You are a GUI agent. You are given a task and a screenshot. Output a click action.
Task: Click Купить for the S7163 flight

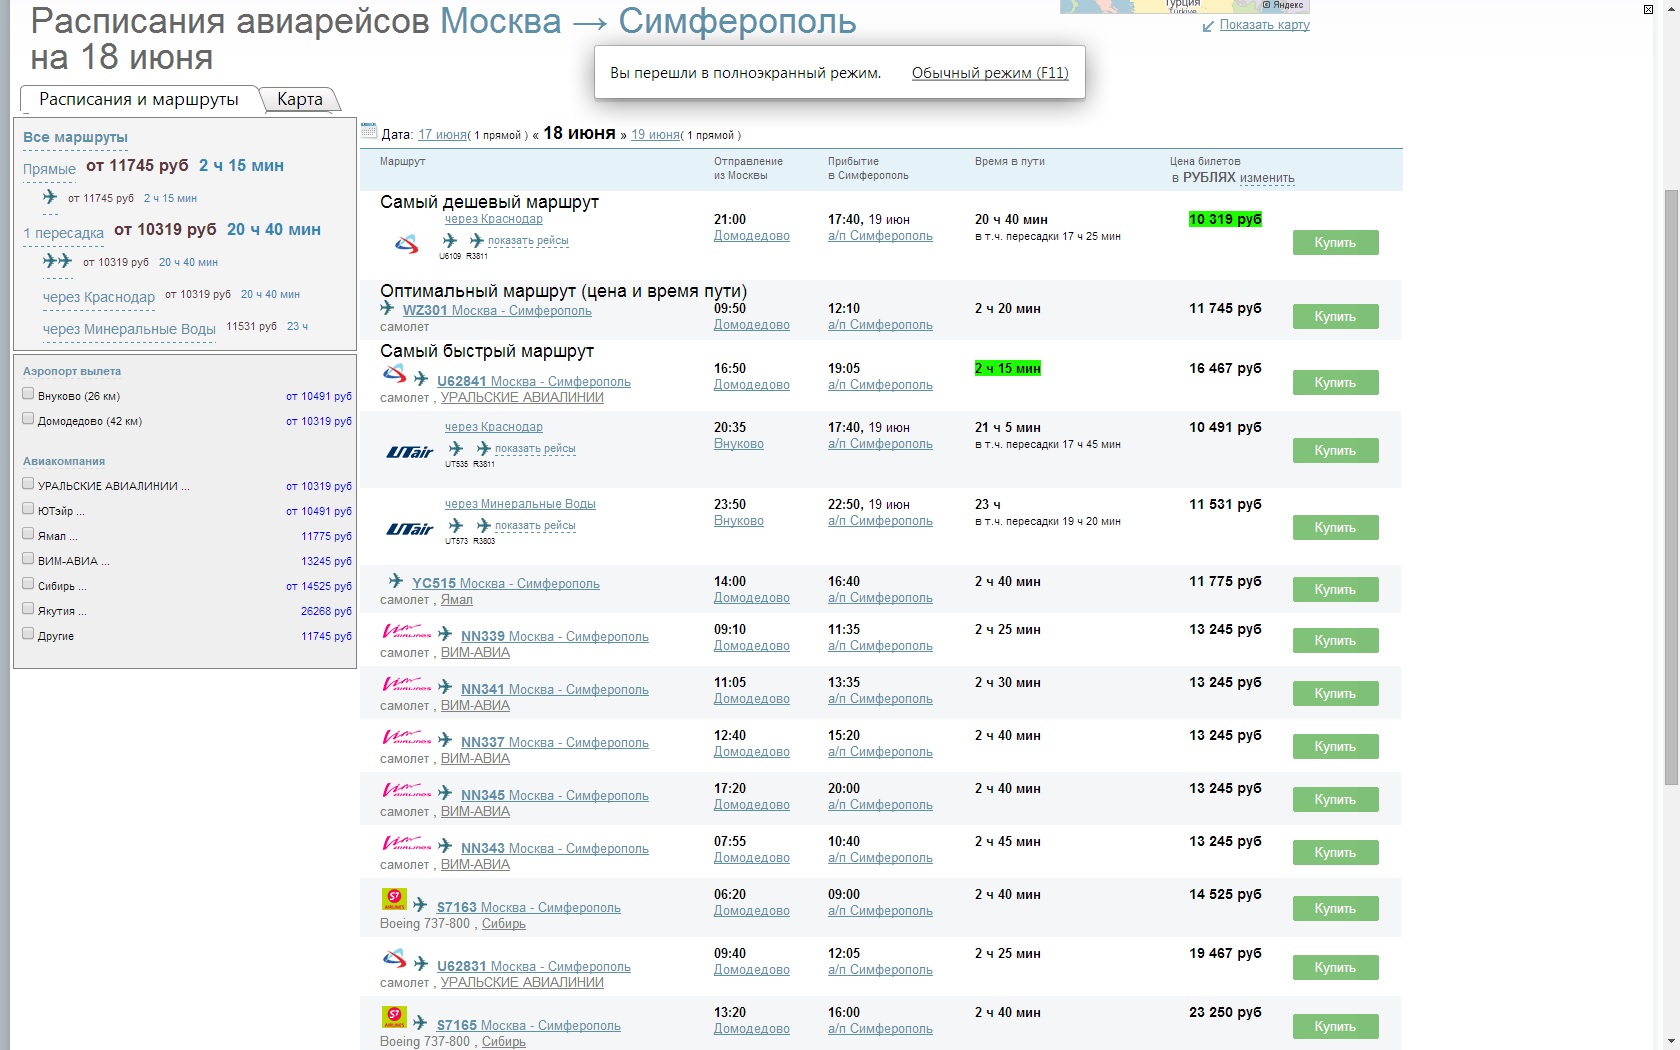pyautogui.click(x=1335, y=909)
